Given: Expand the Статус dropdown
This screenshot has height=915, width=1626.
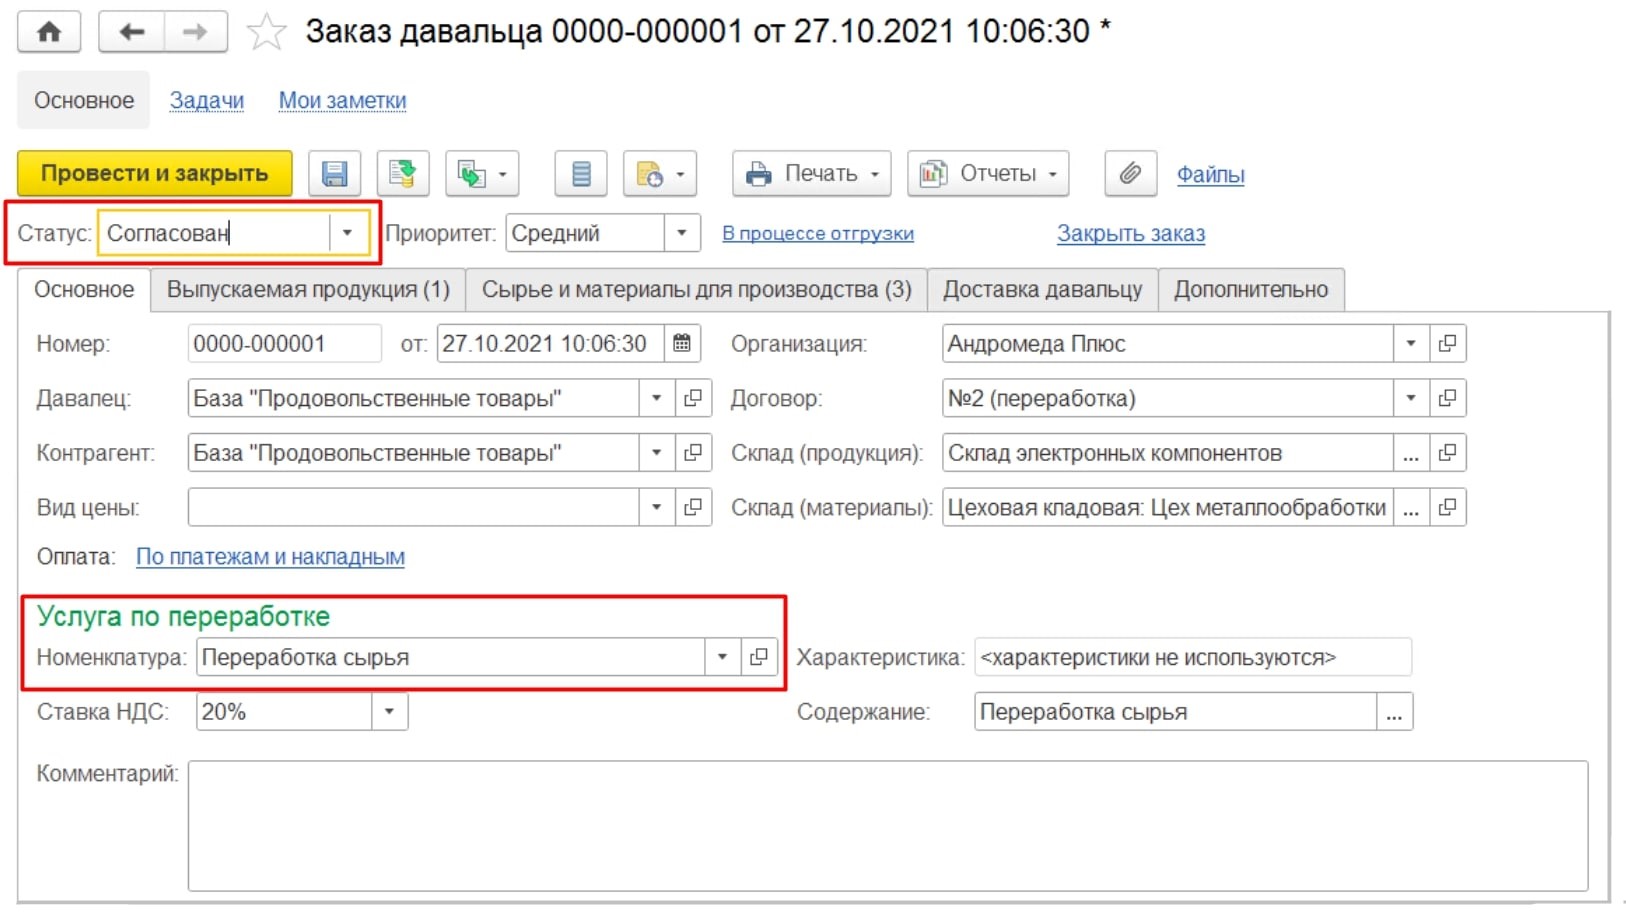Looking at the screenshot, I should point(347,233).
